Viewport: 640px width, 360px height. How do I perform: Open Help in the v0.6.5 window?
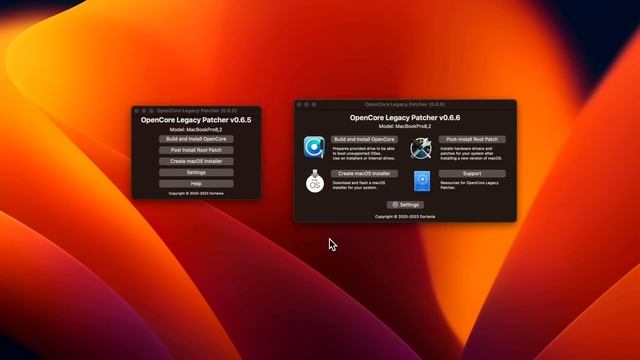[196, 184]
